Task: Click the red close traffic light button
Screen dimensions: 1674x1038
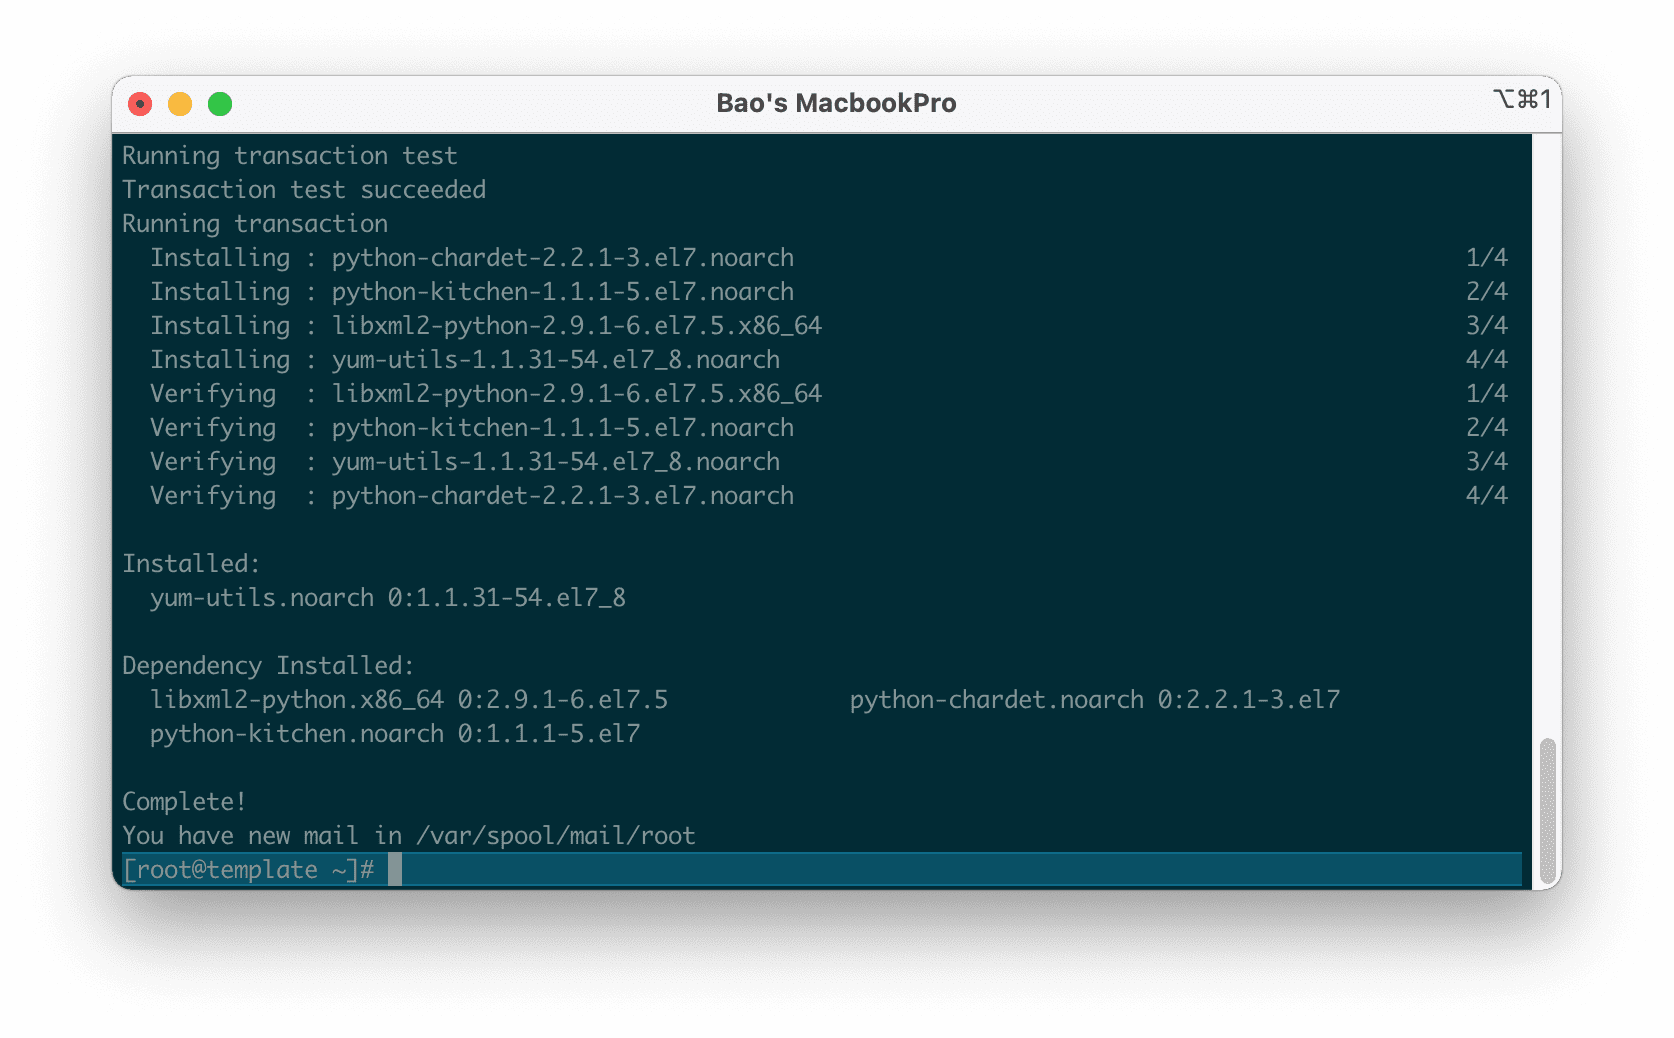Action: 140,103
